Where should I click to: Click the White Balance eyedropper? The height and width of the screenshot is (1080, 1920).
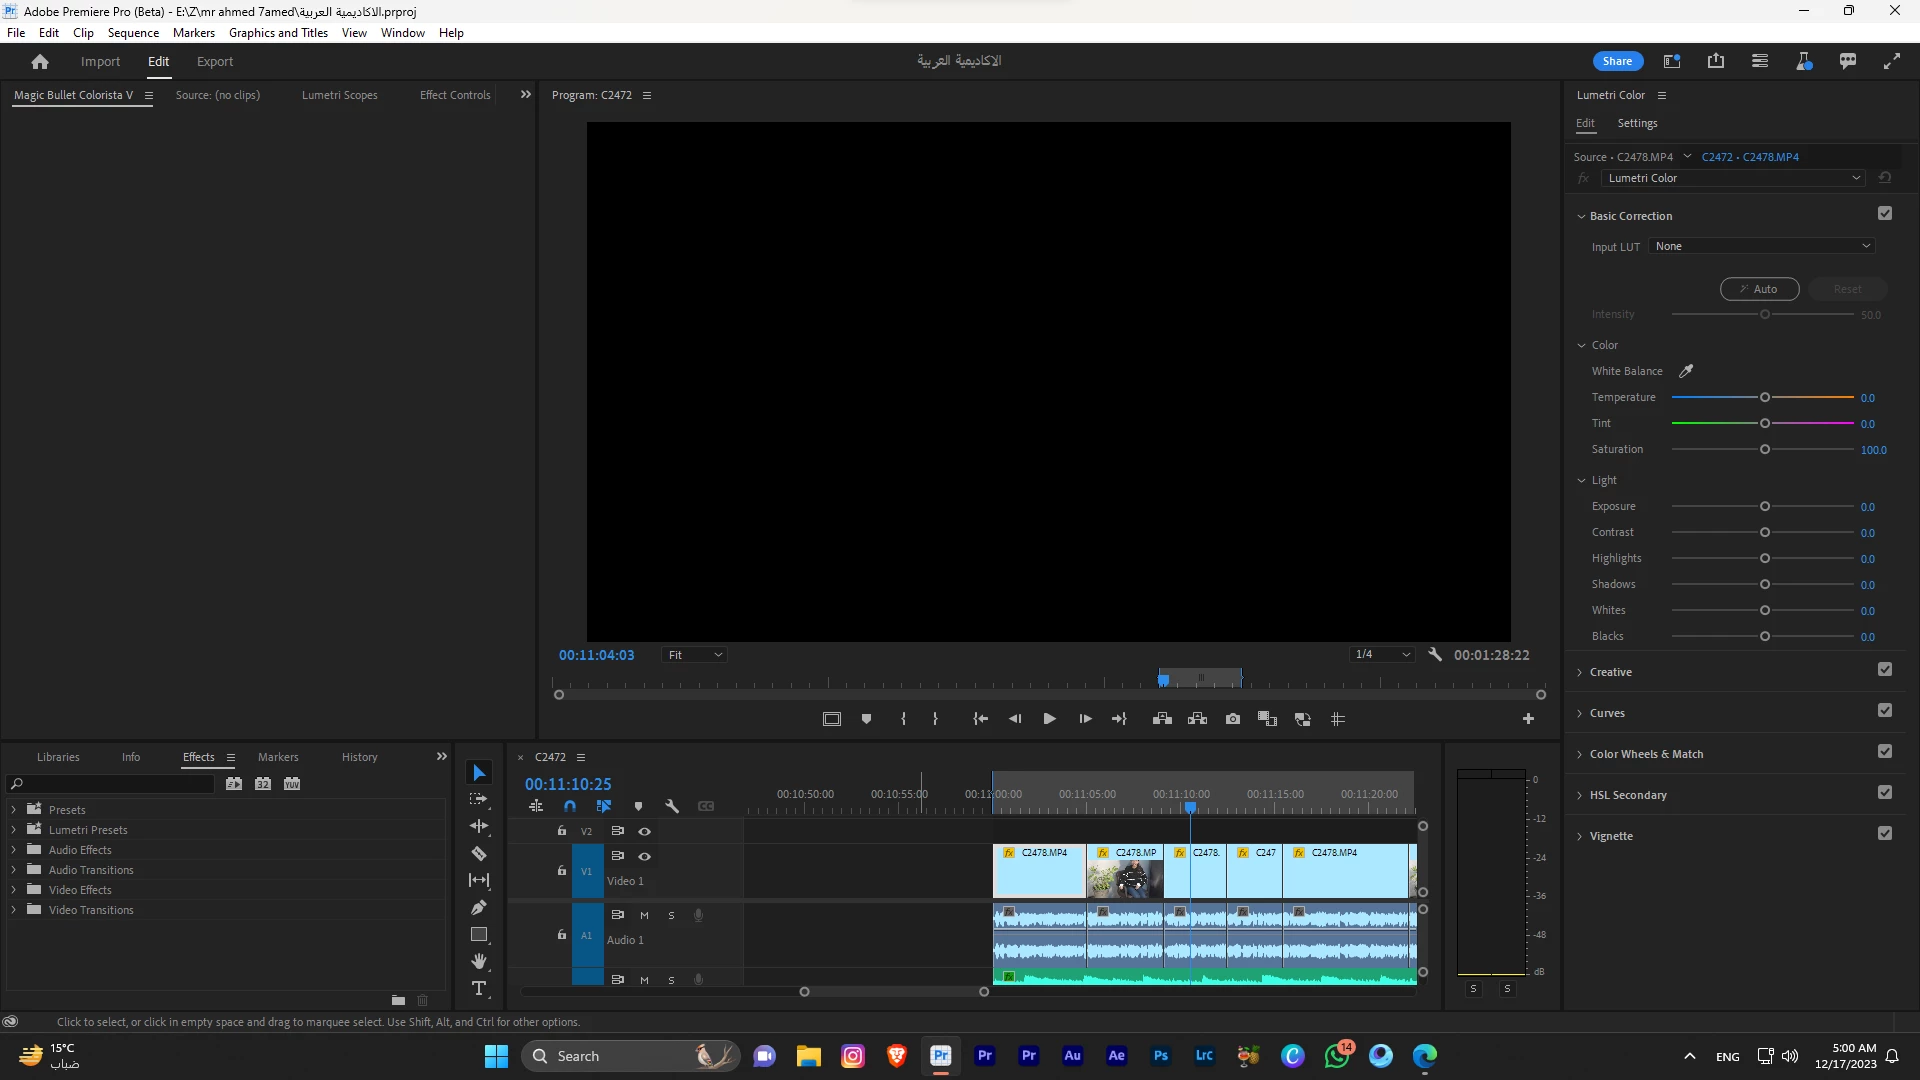pos(1686,371)
